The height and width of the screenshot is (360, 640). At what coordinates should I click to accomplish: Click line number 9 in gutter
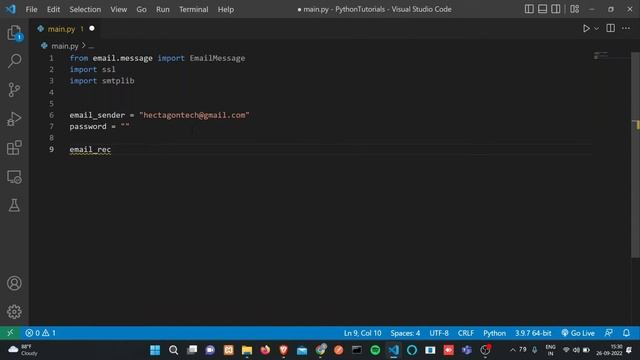pos(51,149)
